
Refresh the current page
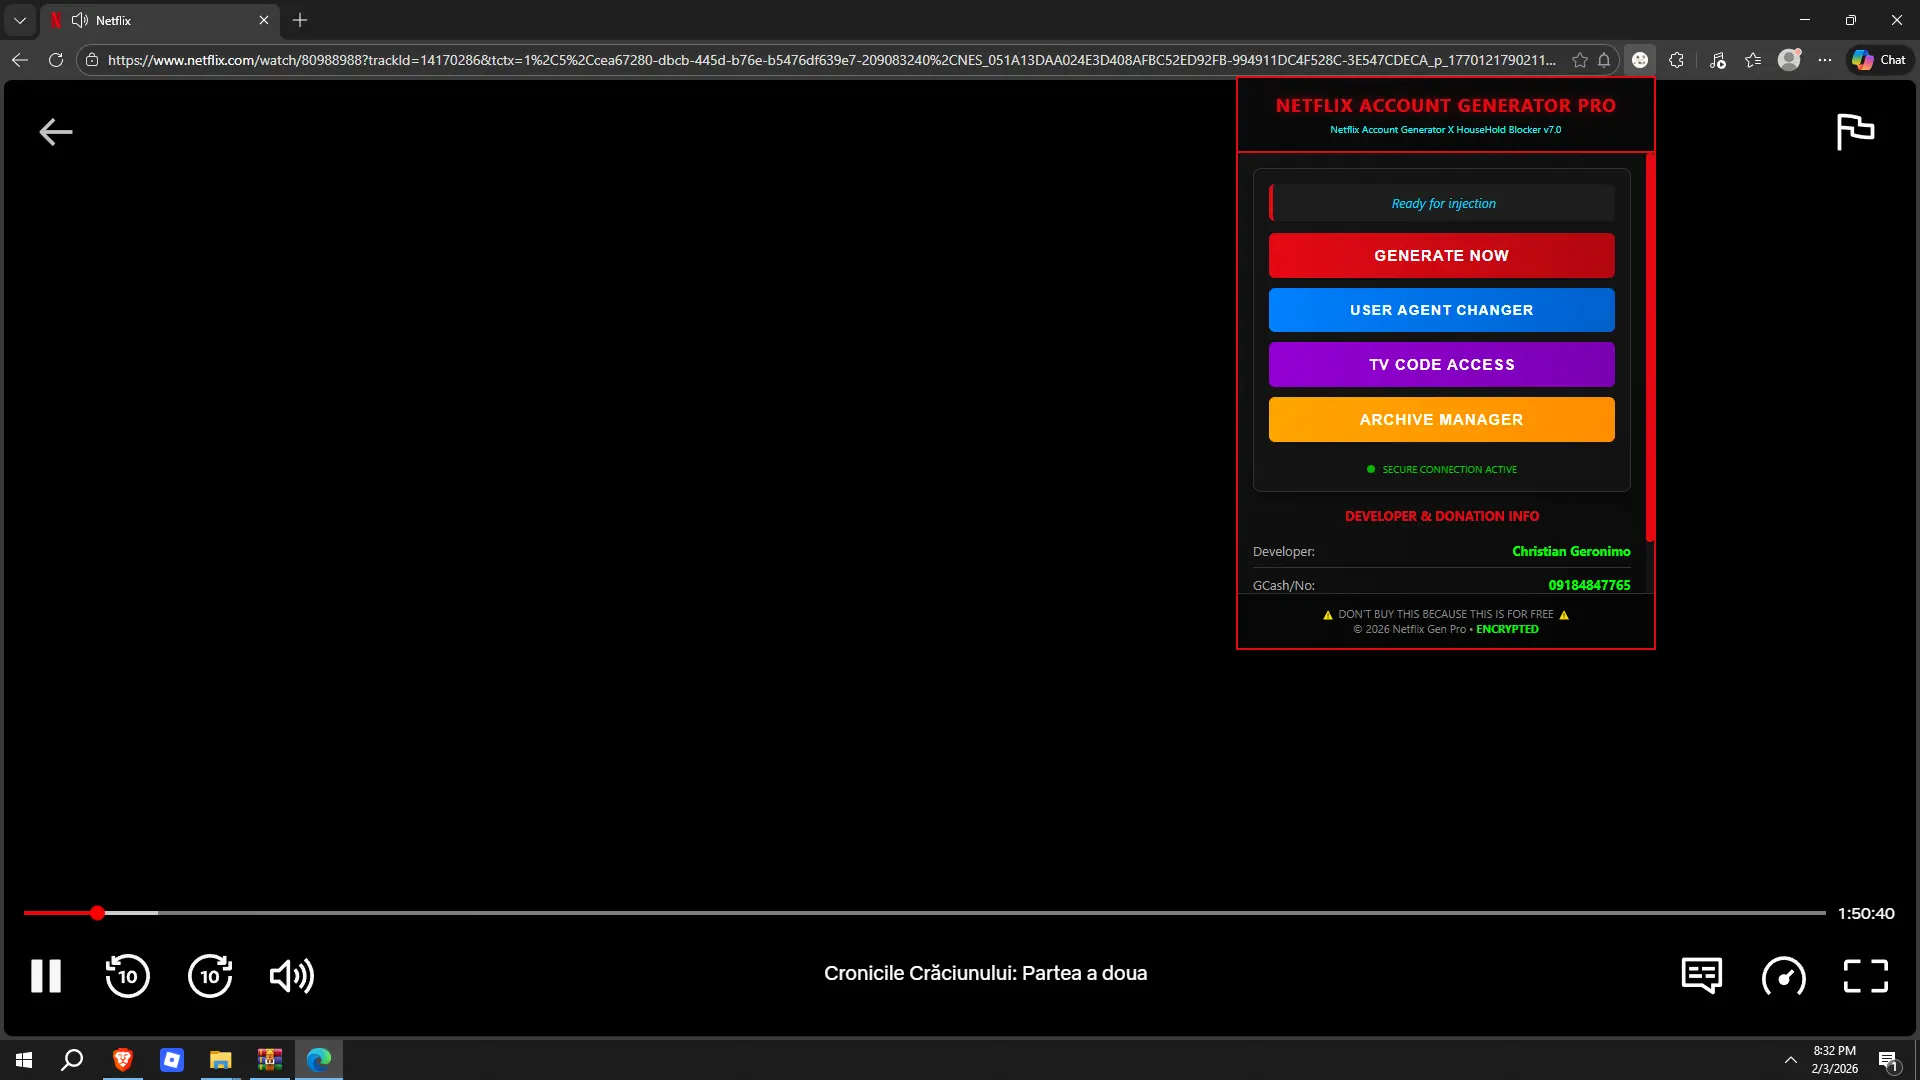pyautogui.click(x=56, y=60)
